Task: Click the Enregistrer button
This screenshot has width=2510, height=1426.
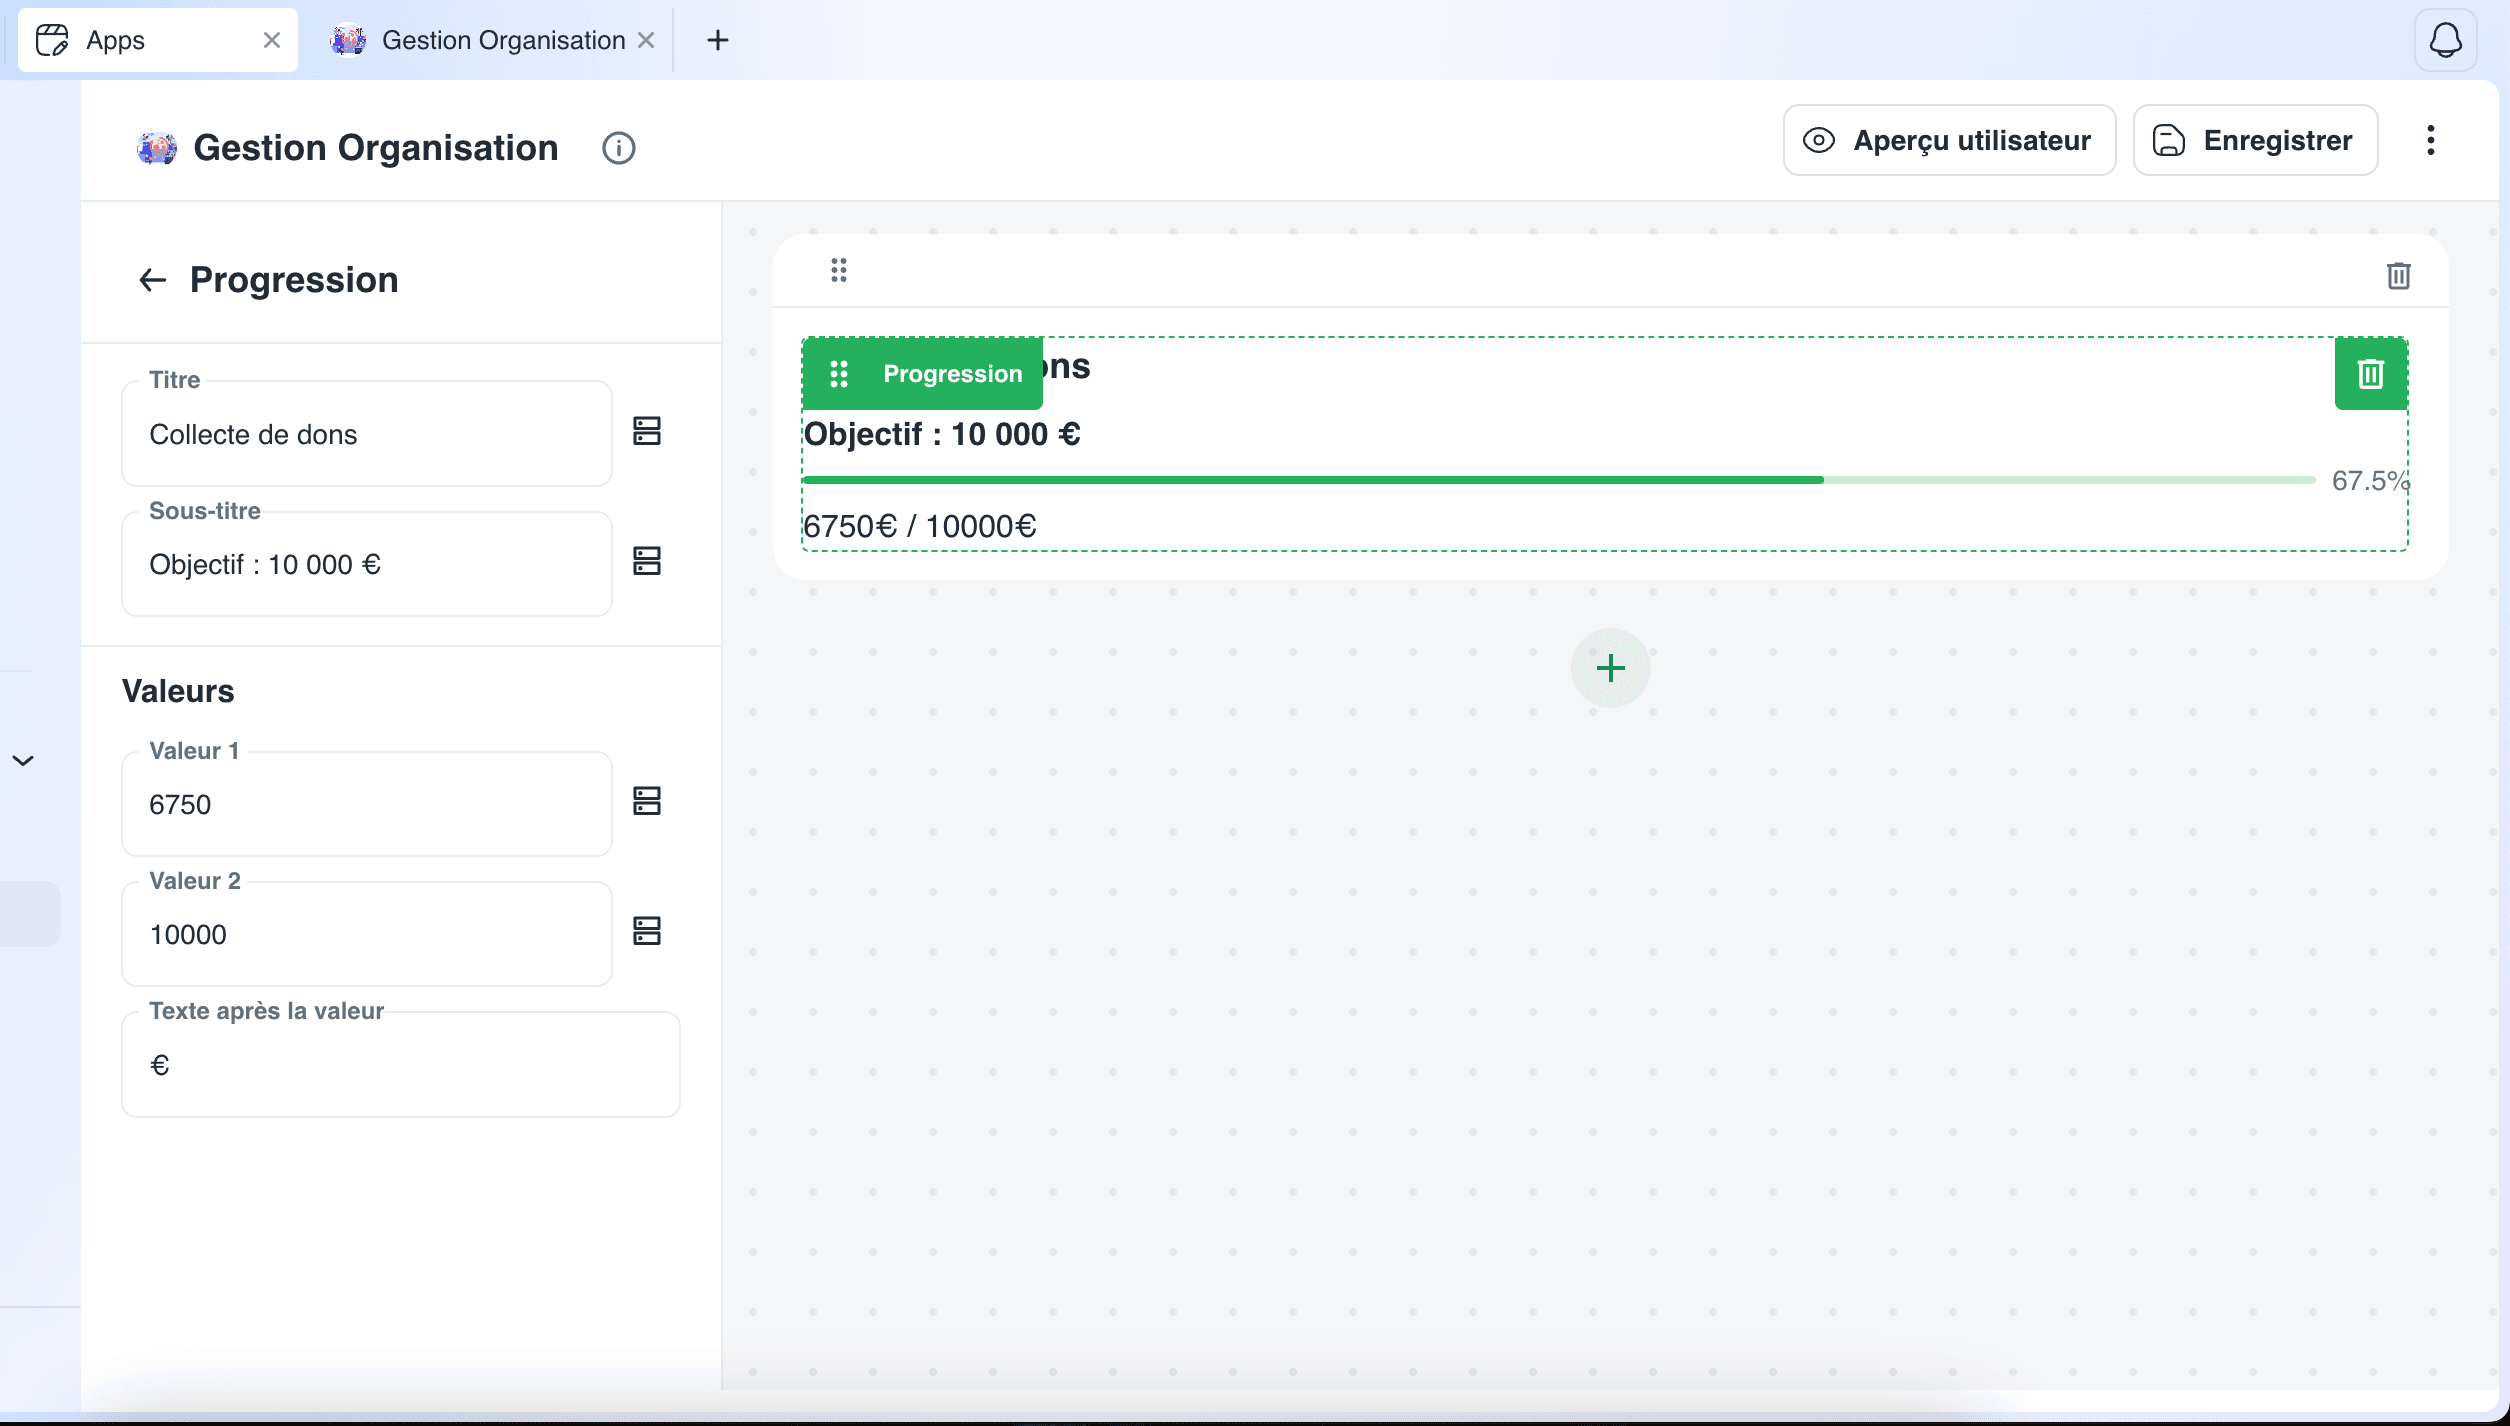Action: pos(2255,140)
